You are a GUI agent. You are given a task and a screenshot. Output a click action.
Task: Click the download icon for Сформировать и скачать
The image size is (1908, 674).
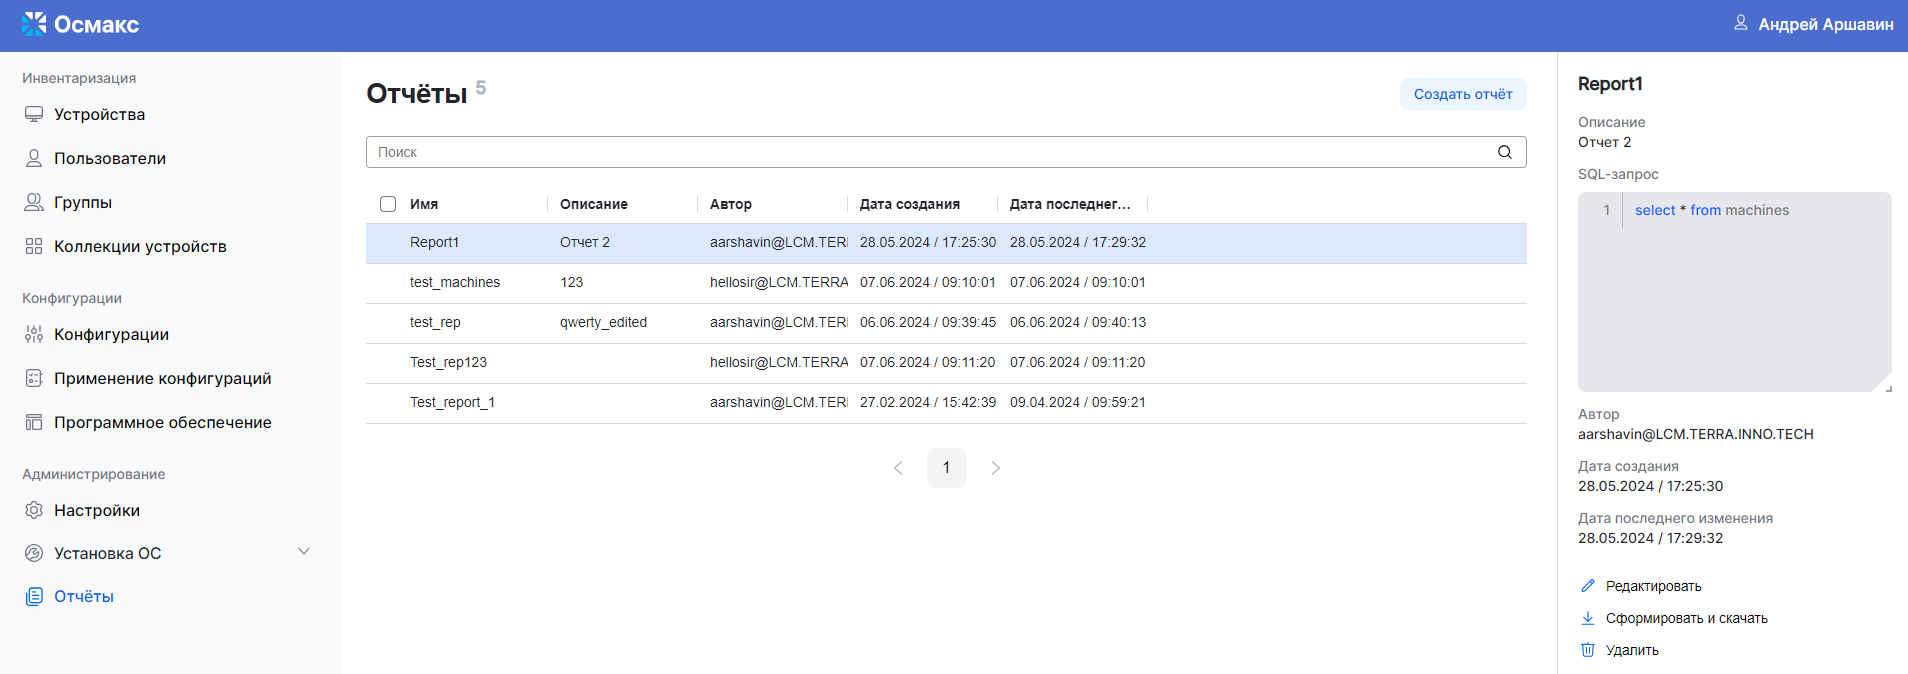tap(1587, 618)
